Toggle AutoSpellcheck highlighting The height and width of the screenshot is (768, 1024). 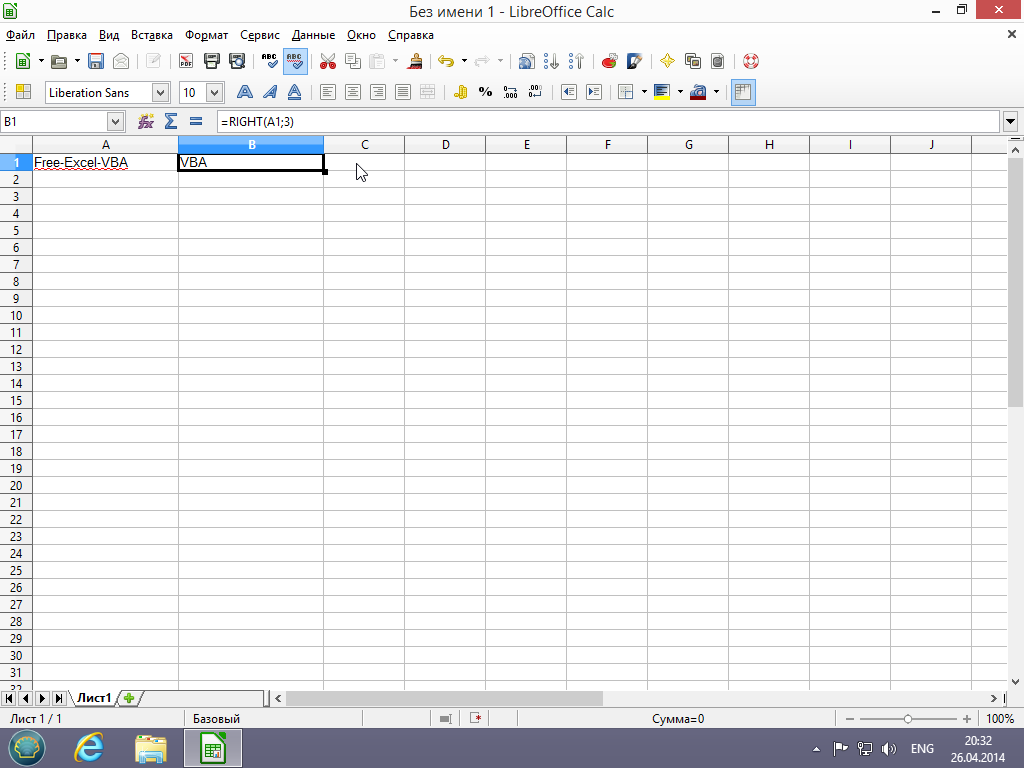pos(293,61)
